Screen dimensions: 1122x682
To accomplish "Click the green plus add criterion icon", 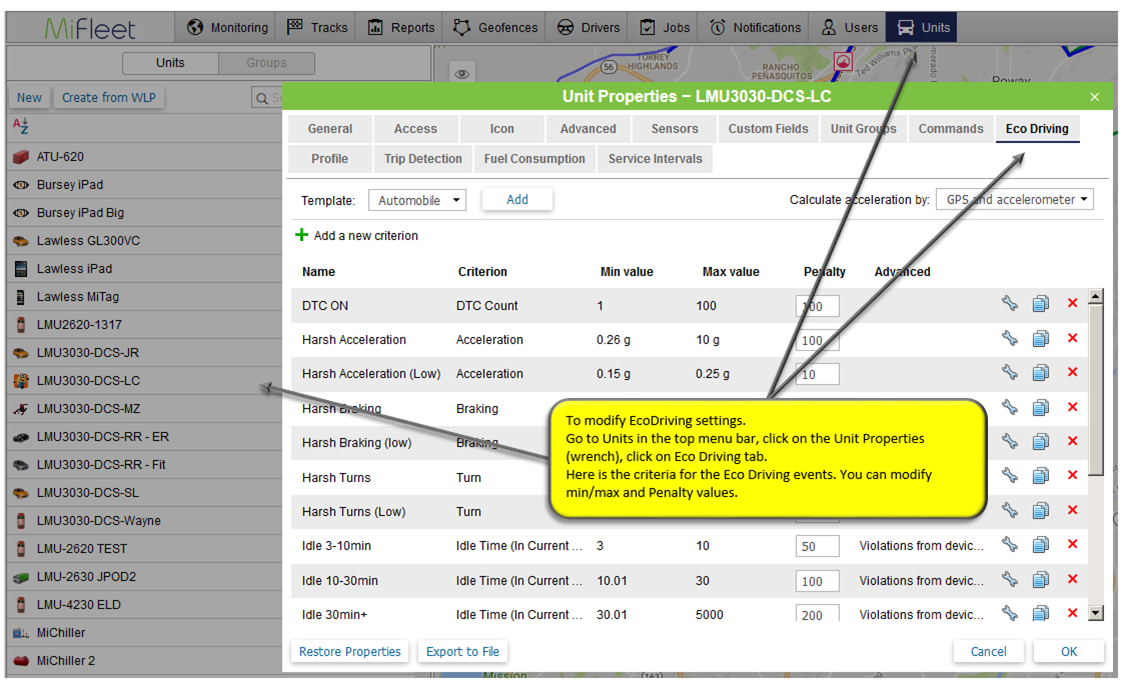I will pyautogui.click(x=301, y=236).
